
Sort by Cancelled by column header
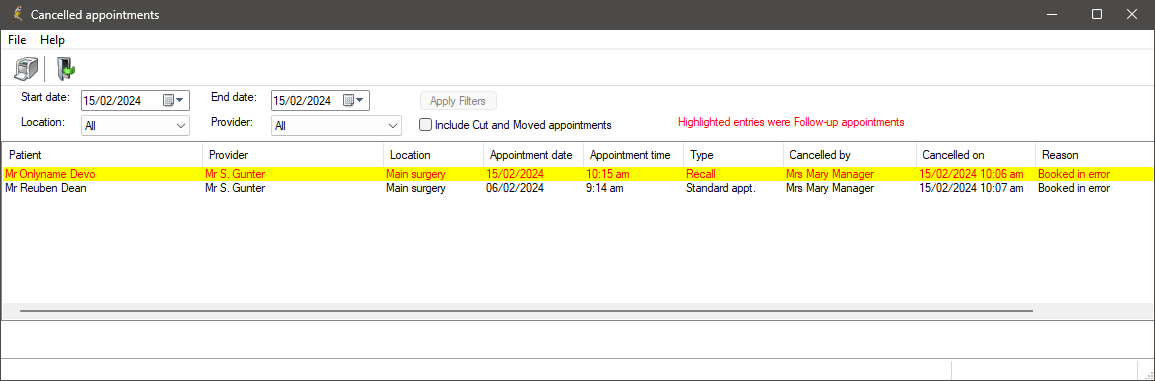850,155
